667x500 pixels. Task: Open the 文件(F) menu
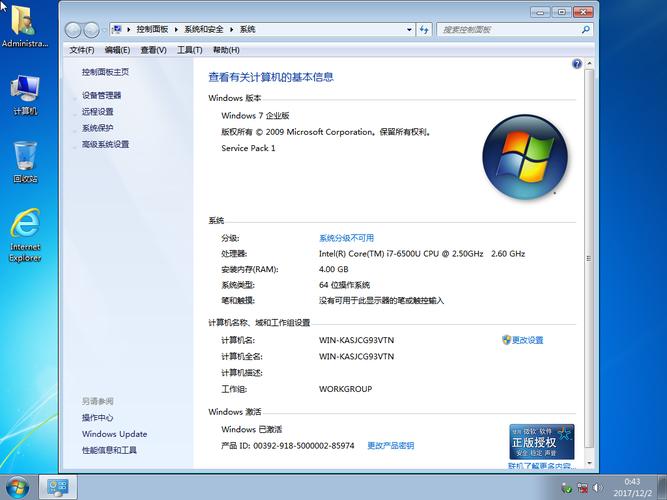pyautogui.click(x=82, y=50)
